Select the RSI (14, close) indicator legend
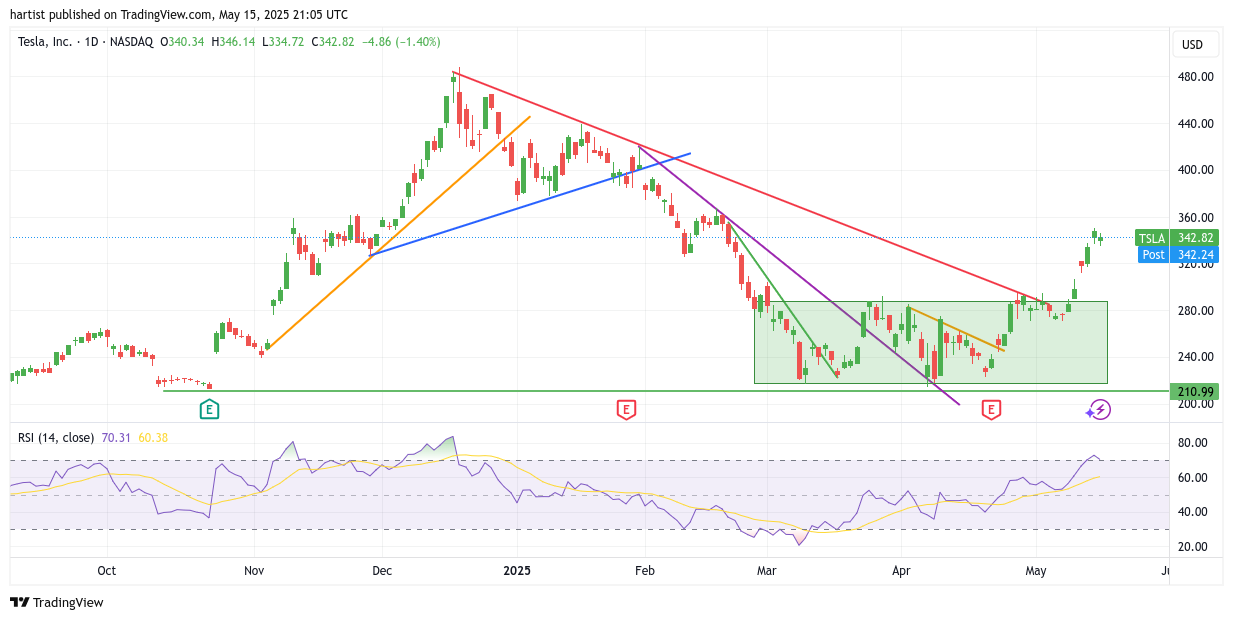Image resolution: width=1233 pixels, height=620 pixels. 56,437
